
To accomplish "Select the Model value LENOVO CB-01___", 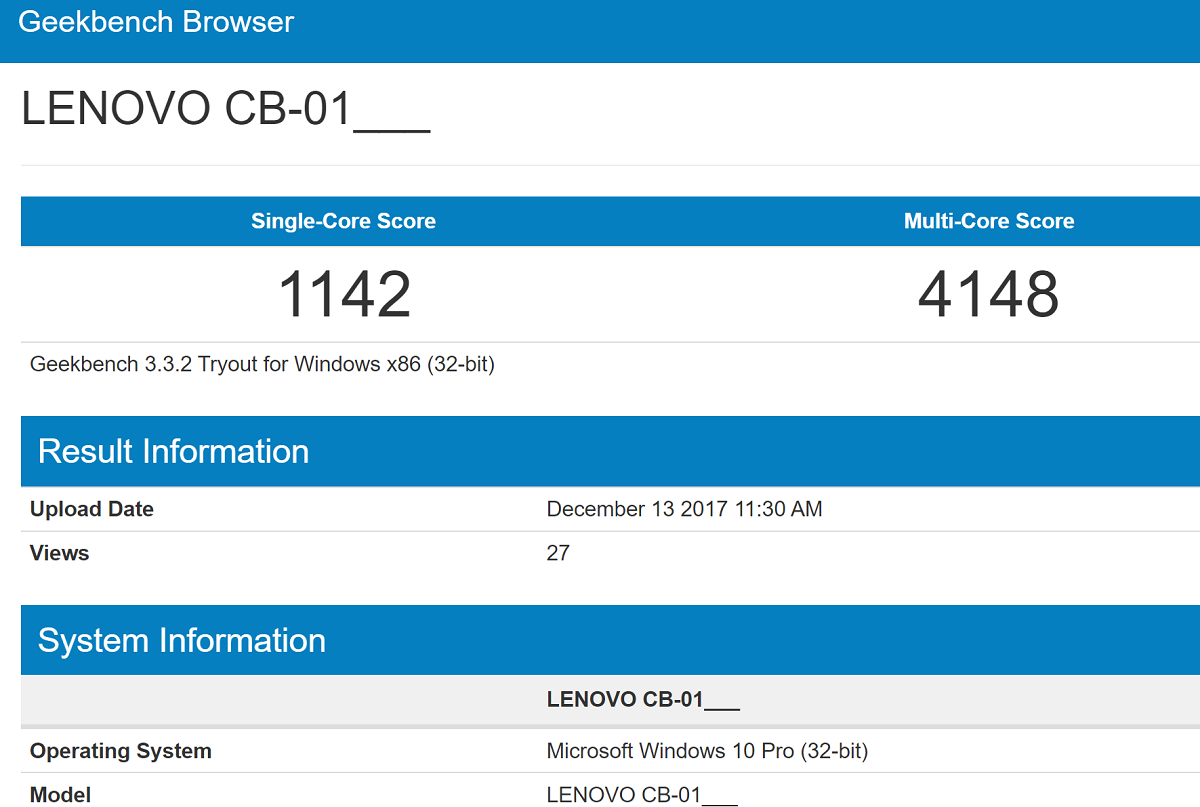I will pyautogui.click(x=642, y=795).
